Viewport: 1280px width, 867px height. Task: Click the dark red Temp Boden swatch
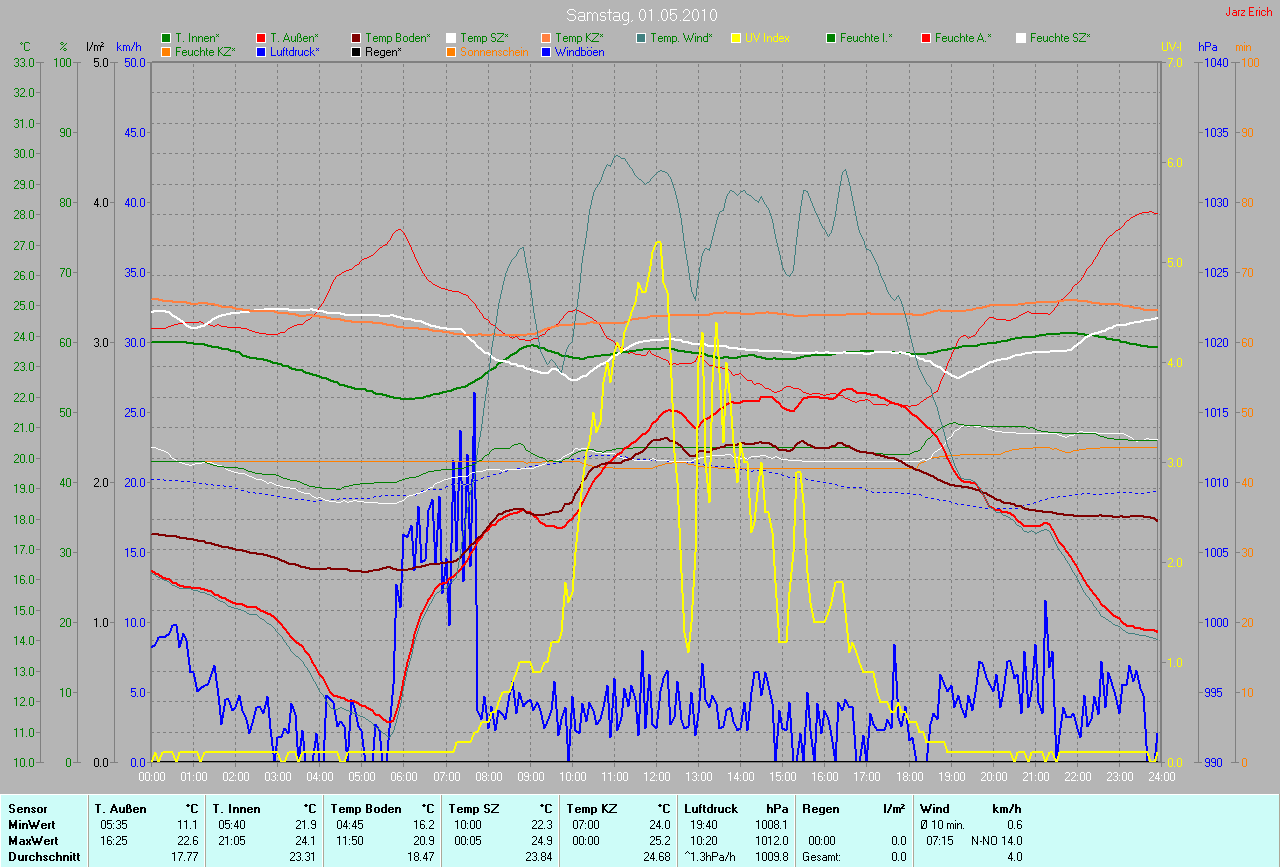356,38
